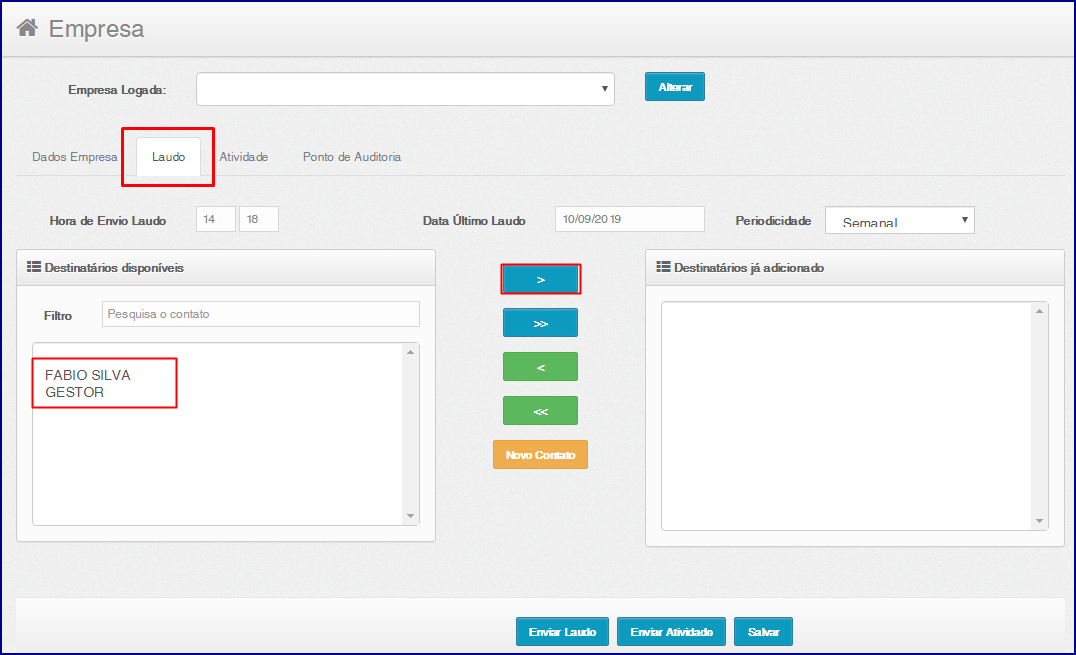
Task: Click scroll down arrow in added recipients list
Action: [1039, 521]
